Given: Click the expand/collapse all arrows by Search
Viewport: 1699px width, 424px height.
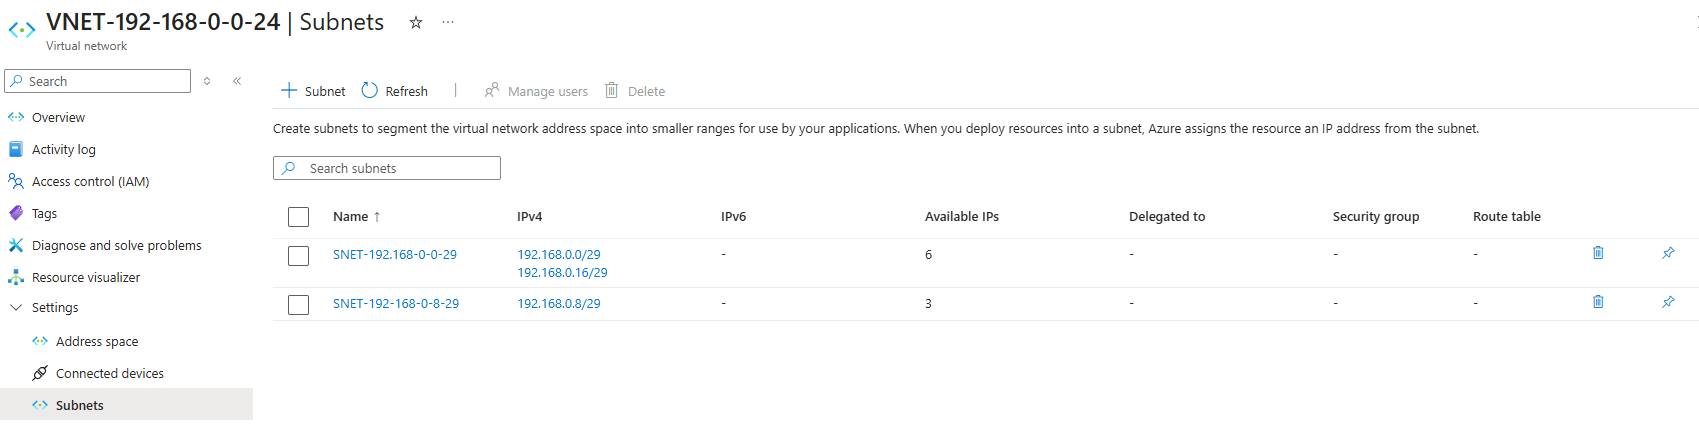Looking at the screenshot, I should 207,81.
